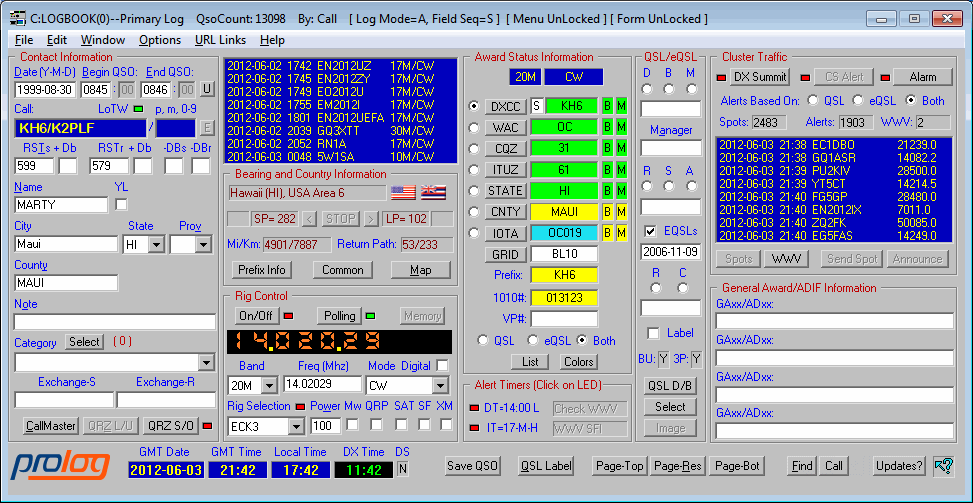Click the red LED beside DX Summit
Screen dimensions: 973x503
click(x=723, y=78)
